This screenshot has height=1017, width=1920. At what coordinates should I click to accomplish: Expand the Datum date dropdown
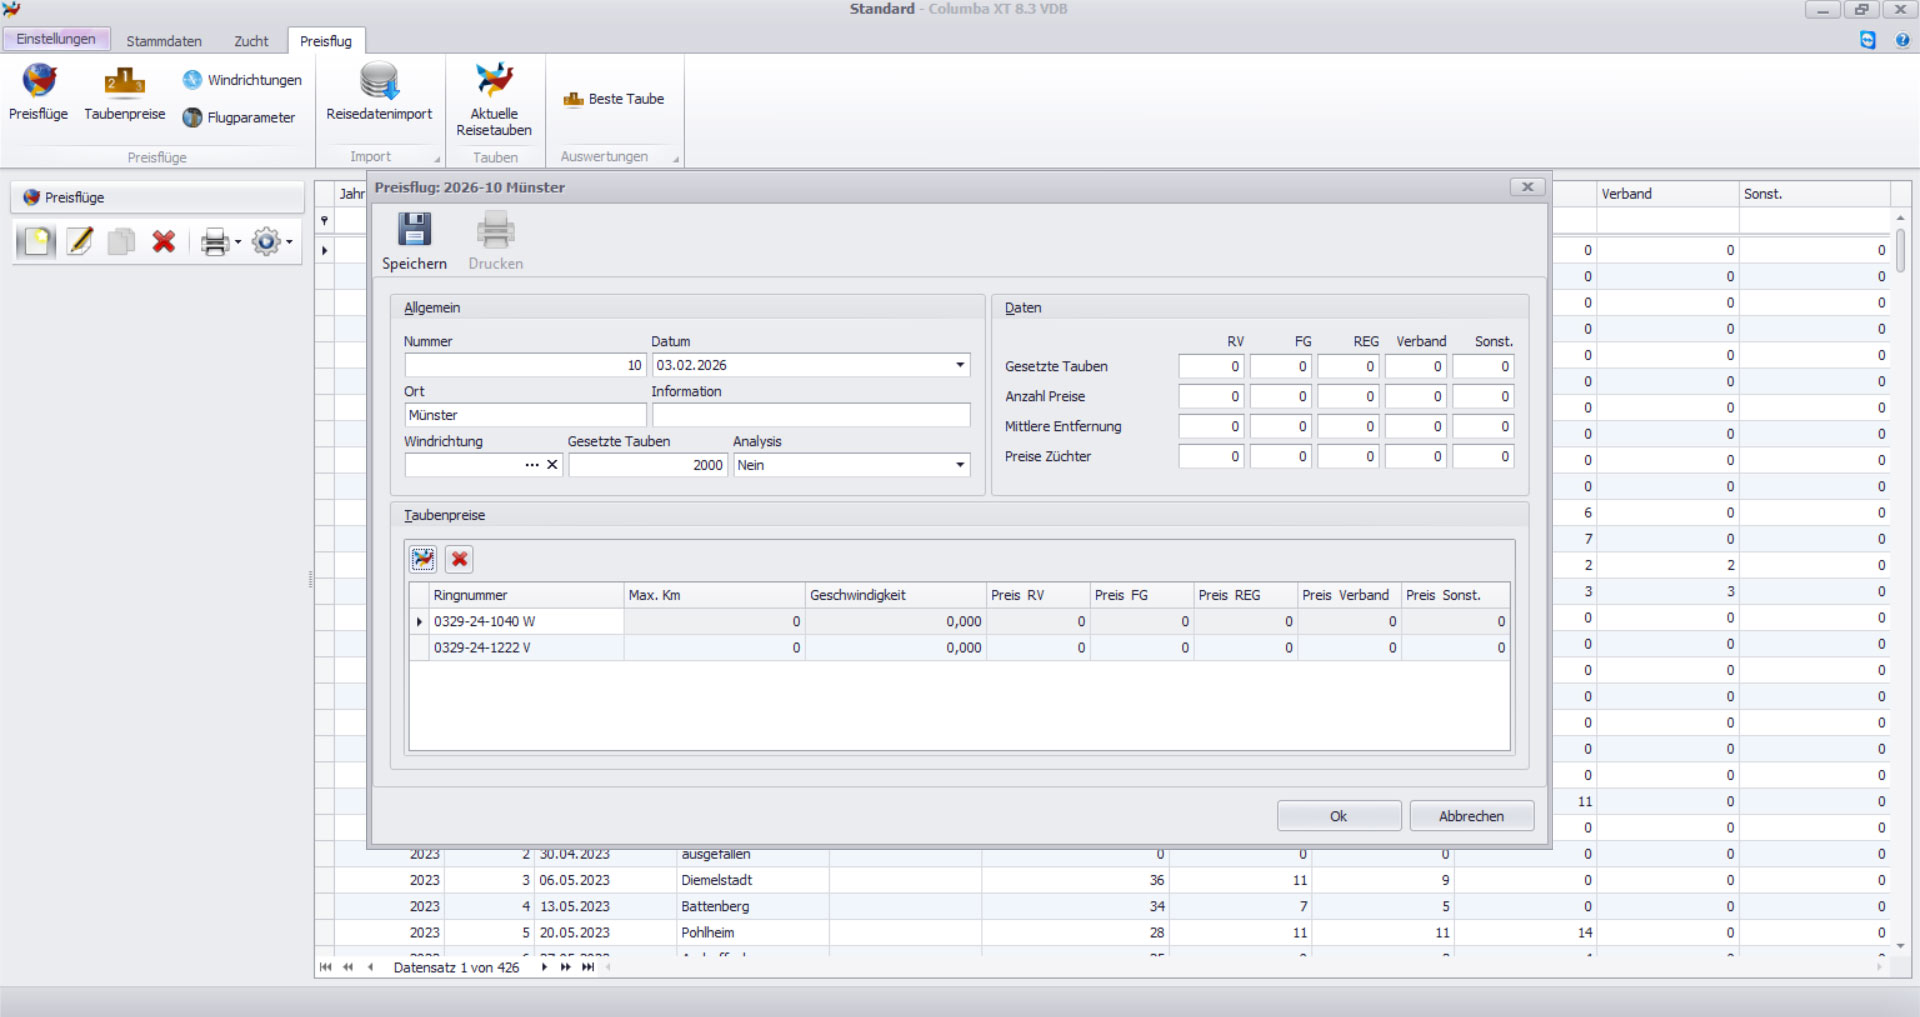[960, 365]
